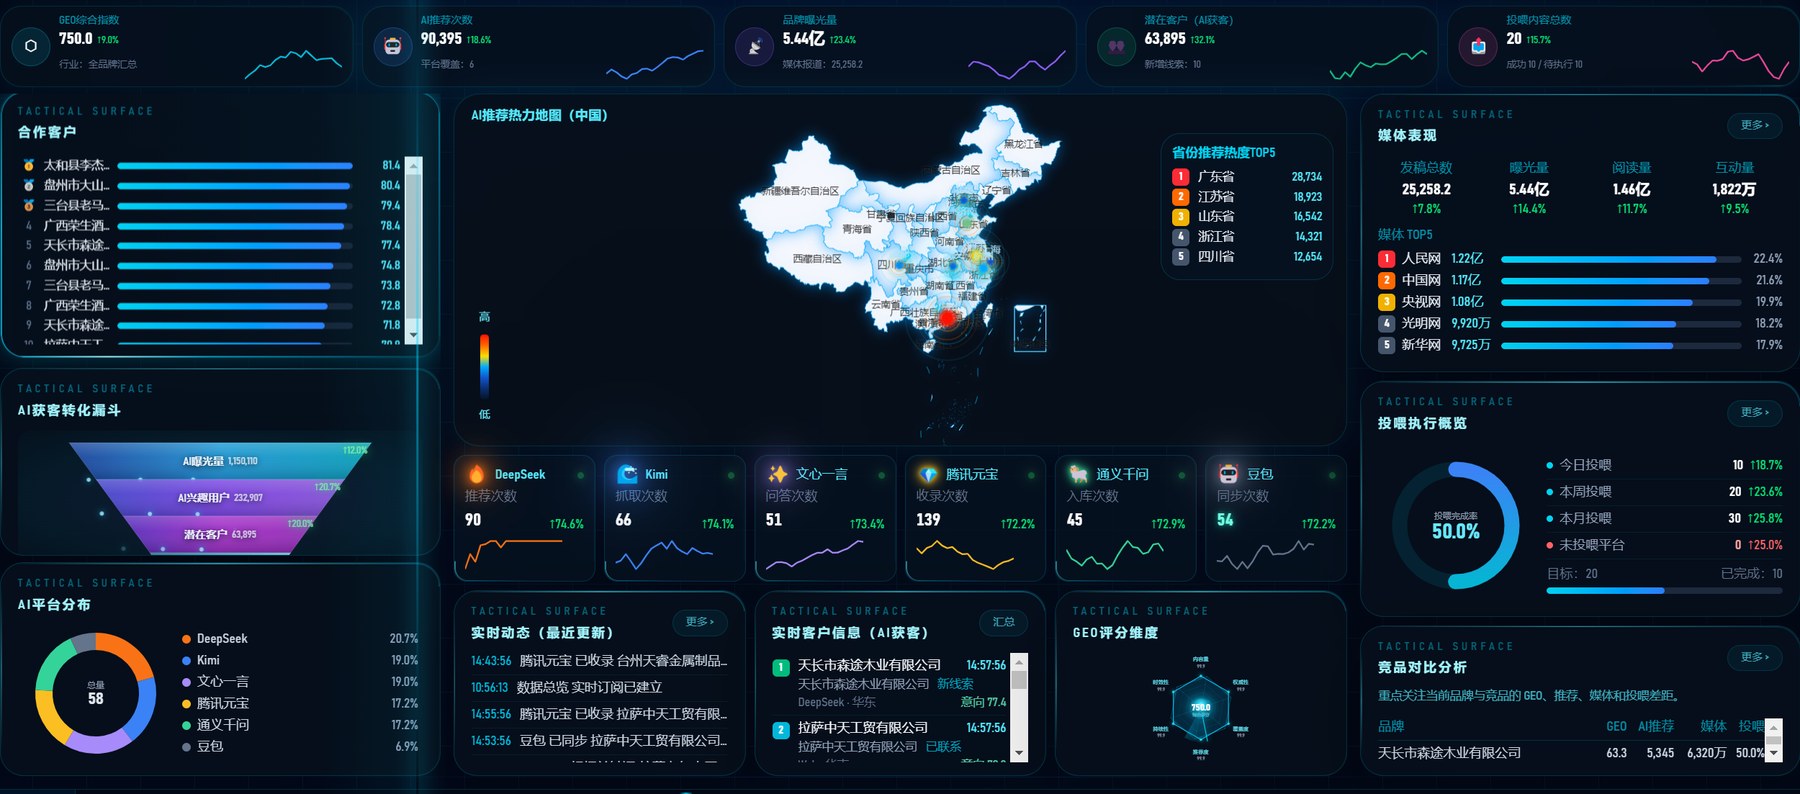Click the rank 5 badge beside 四川省
The width and height of the screenshot is (1800, 794).
(x=1181, y=257)
